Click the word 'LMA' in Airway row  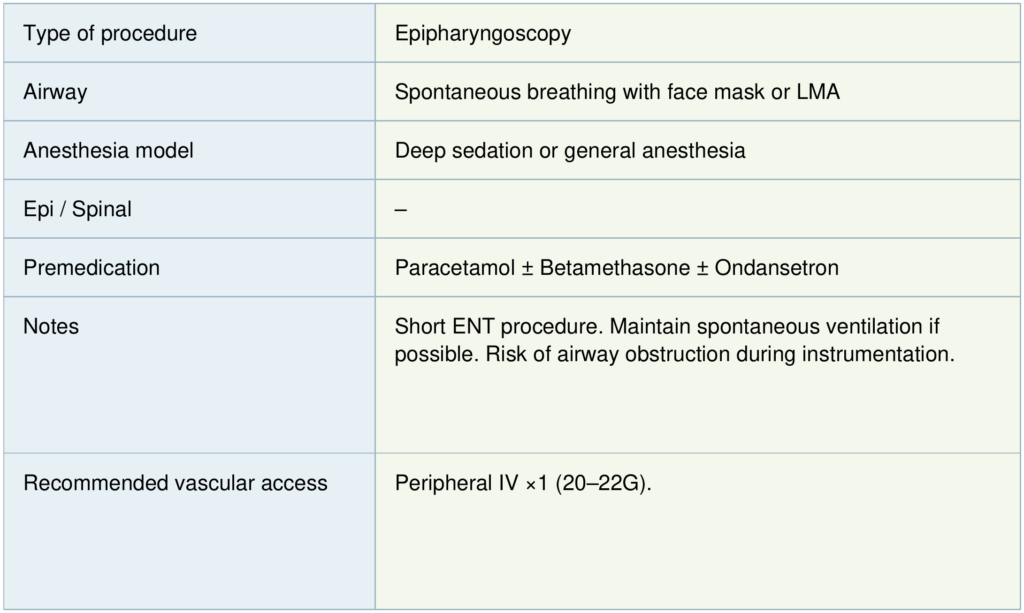[819, 92]
